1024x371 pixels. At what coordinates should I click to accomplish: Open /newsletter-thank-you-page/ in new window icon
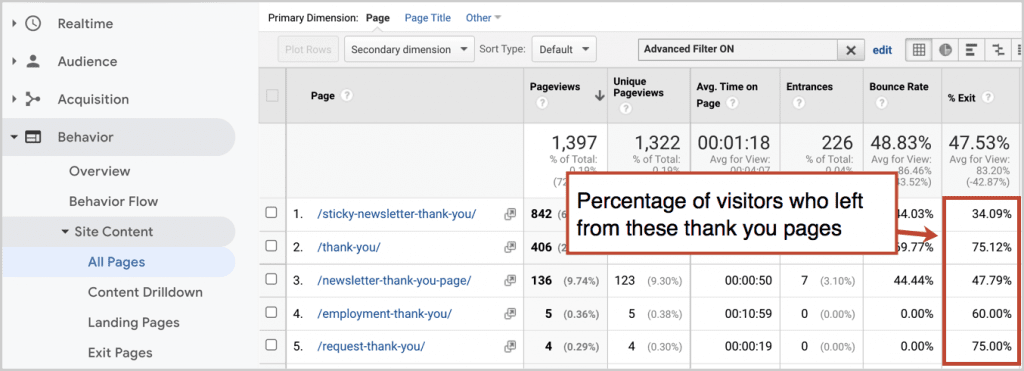[x=510, y=280]
